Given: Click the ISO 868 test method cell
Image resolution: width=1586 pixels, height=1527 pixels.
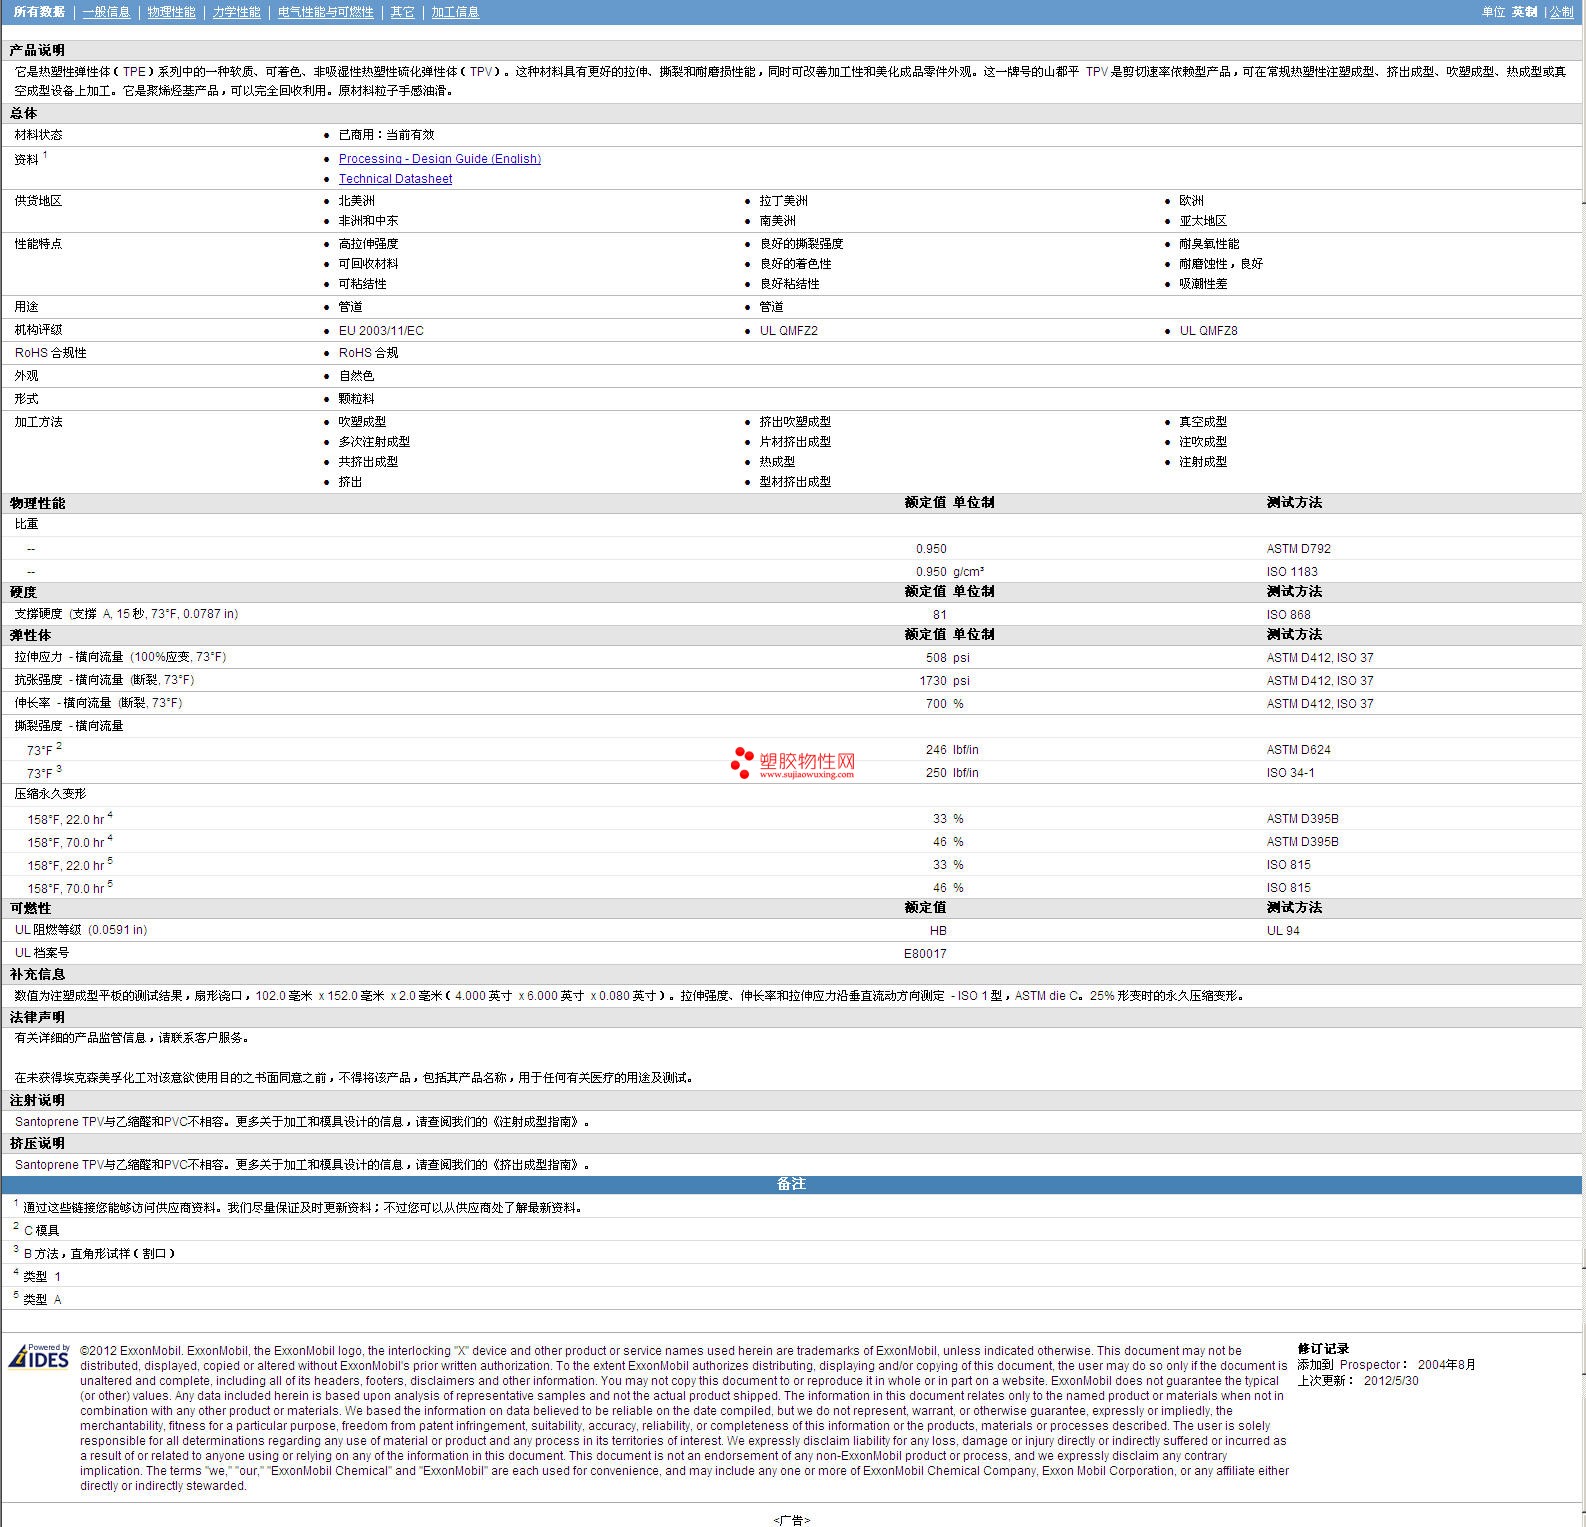Looking at the screenshot, I should pyautogui.click(x=1288, y=615).
